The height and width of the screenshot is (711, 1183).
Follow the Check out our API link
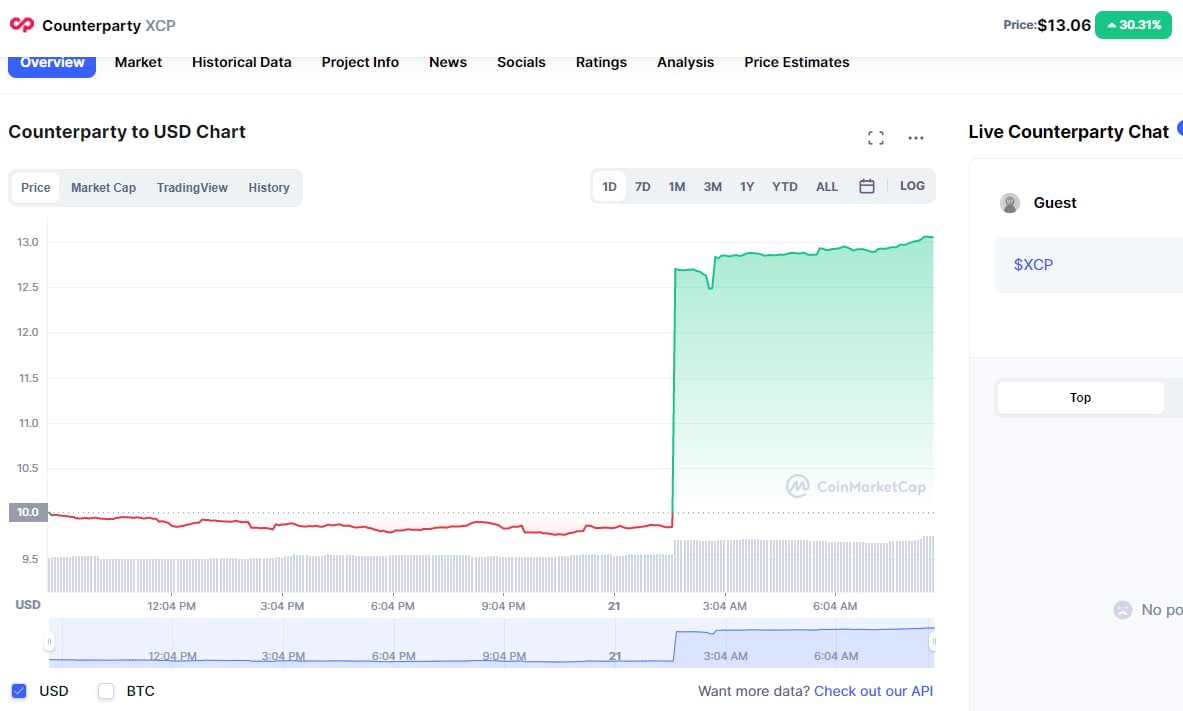pos(873,691)
